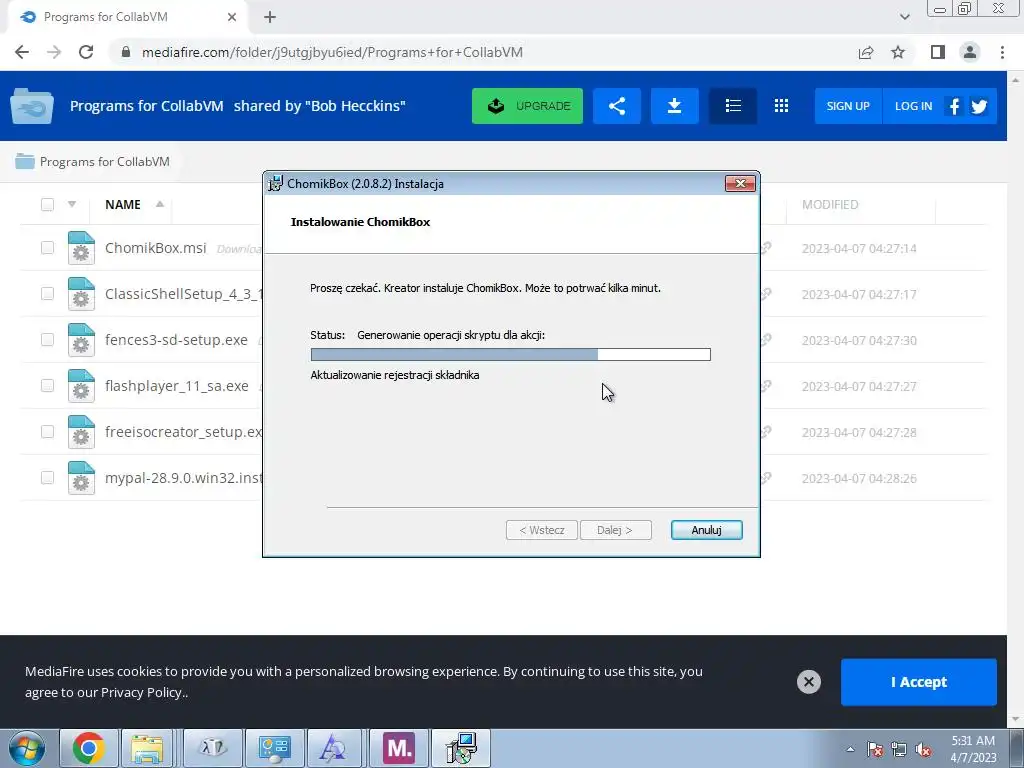The height and width of the screenshot is (768, 1024).
Task: Check the ChomikBox.msi row checkbox
Action: 47,248
